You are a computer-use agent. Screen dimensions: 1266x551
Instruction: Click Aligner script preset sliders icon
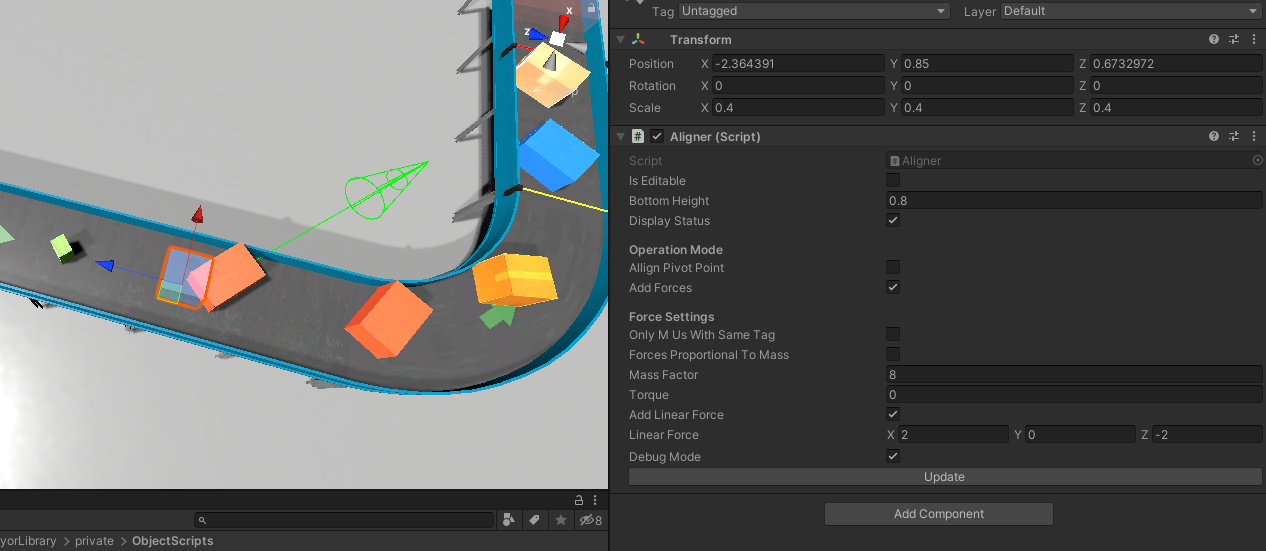(1234, 137)
